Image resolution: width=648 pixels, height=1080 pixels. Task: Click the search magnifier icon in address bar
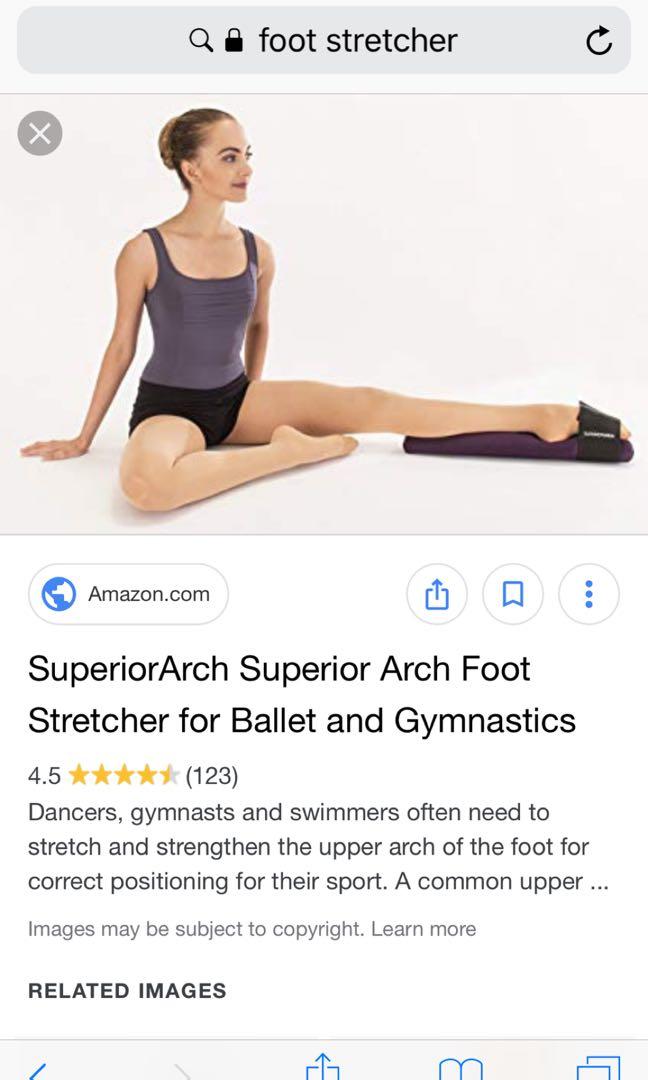click(x=200, y=41)
